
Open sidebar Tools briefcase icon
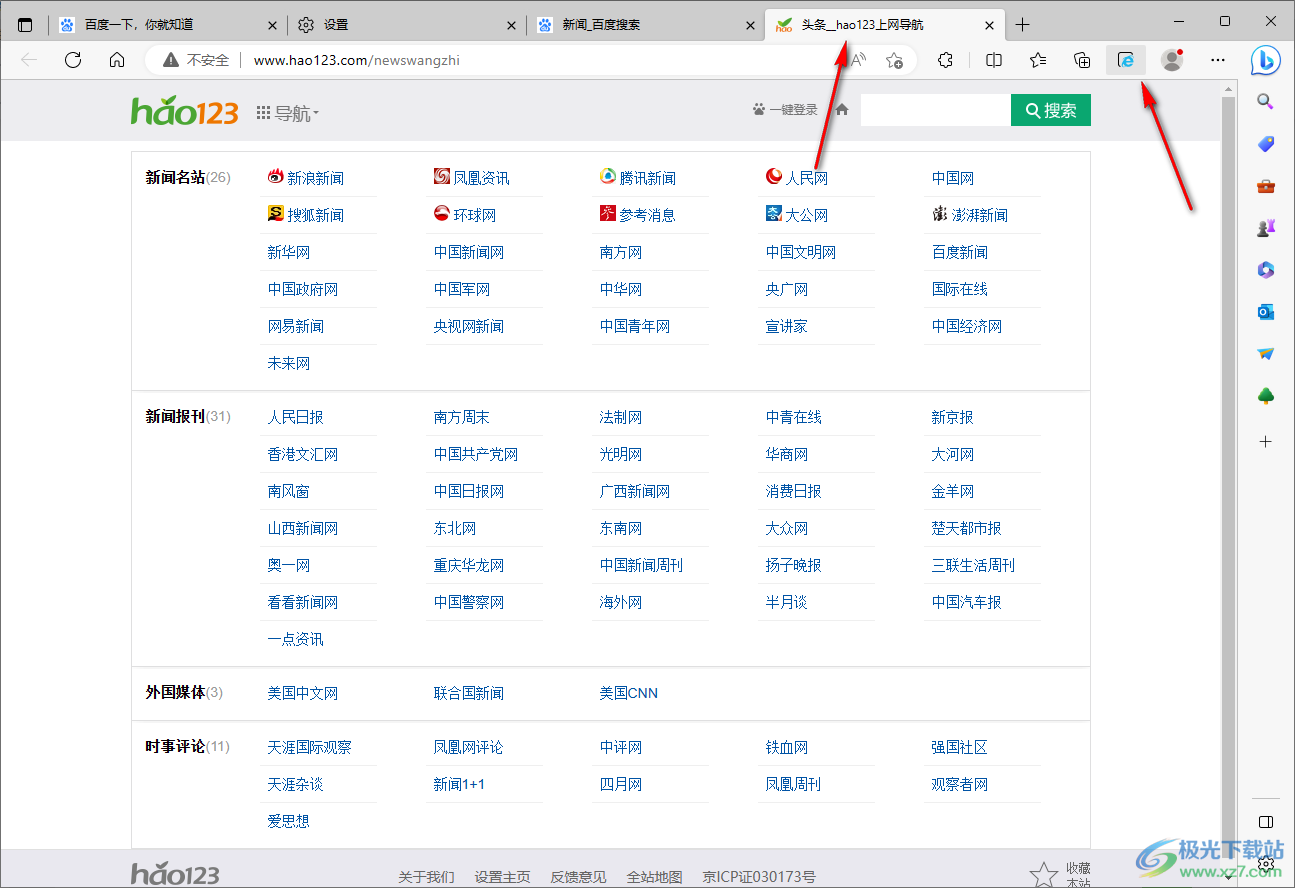(x=1265, y=186)
